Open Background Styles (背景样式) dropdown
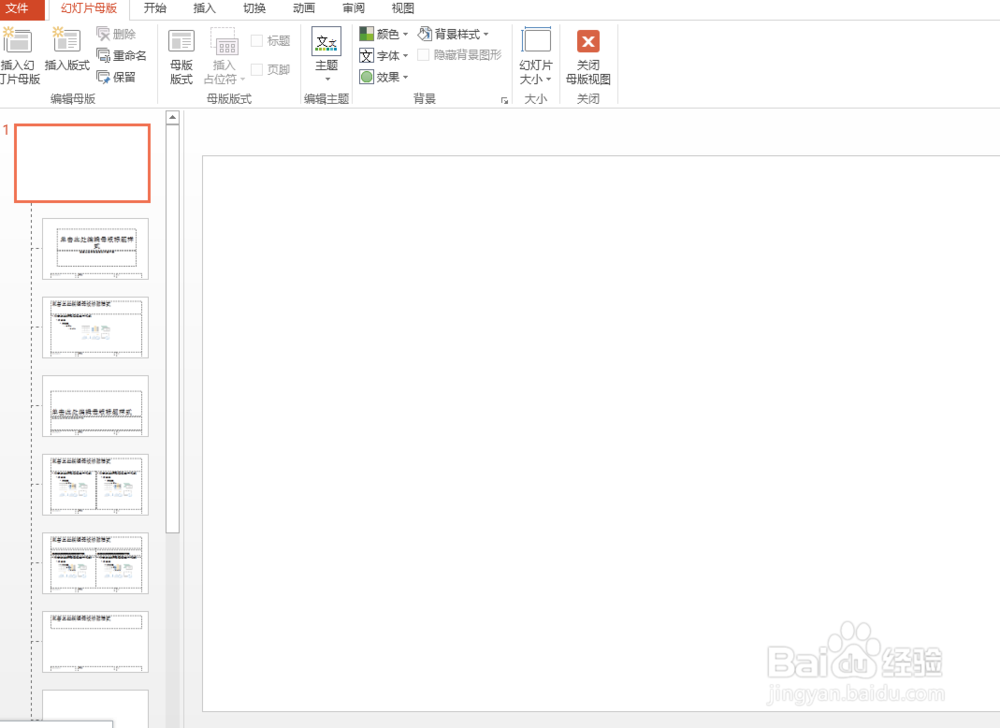Image resolution: width=1000 pixels, height=728 pixels. click(453, 34)
